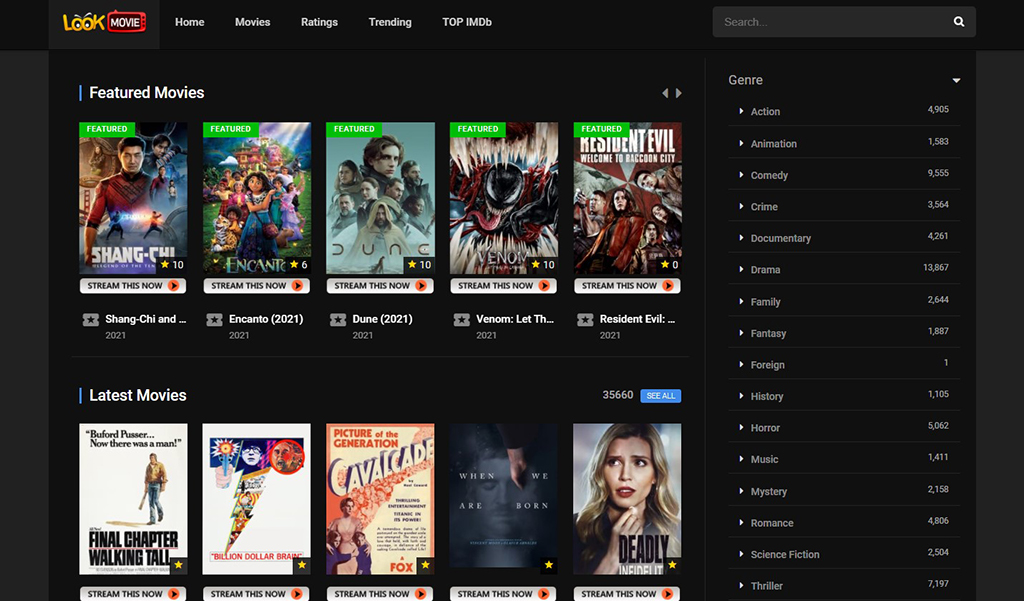
Task: Stream Dune with Stream This Now button
Action: coord(380,285)
